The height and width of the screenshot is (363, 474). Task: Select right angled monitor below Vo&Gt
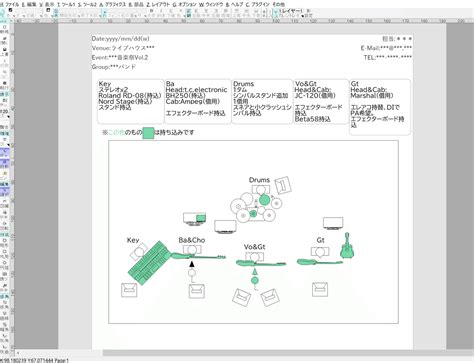point(270,298)
